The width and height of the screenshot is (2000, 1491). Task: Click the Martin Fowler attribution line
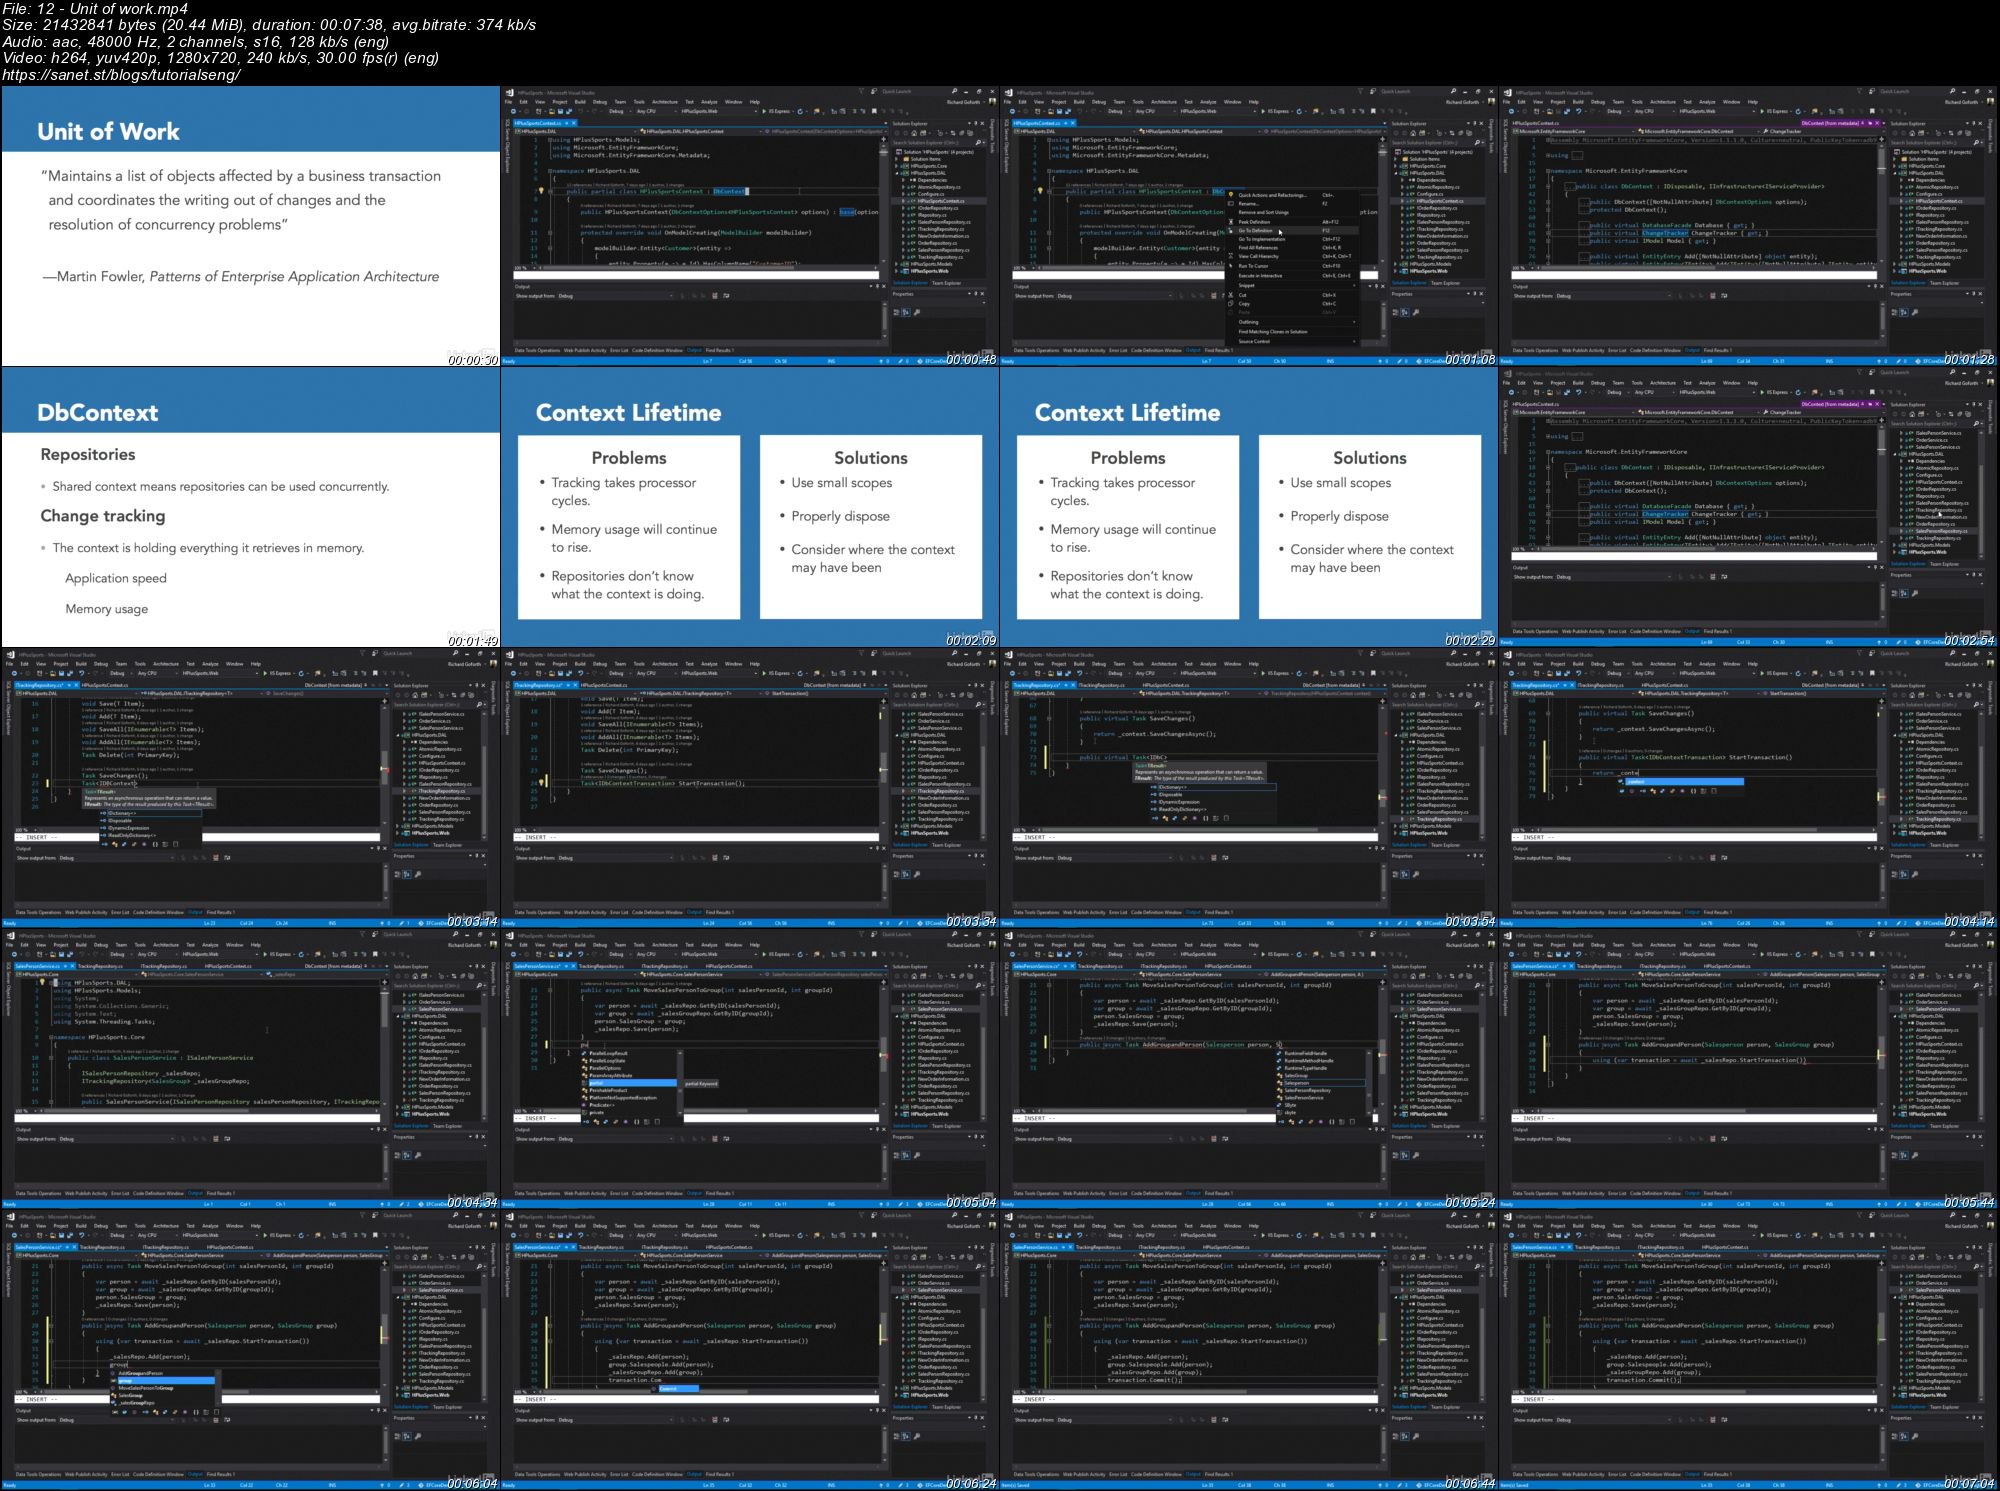[241, 277]
